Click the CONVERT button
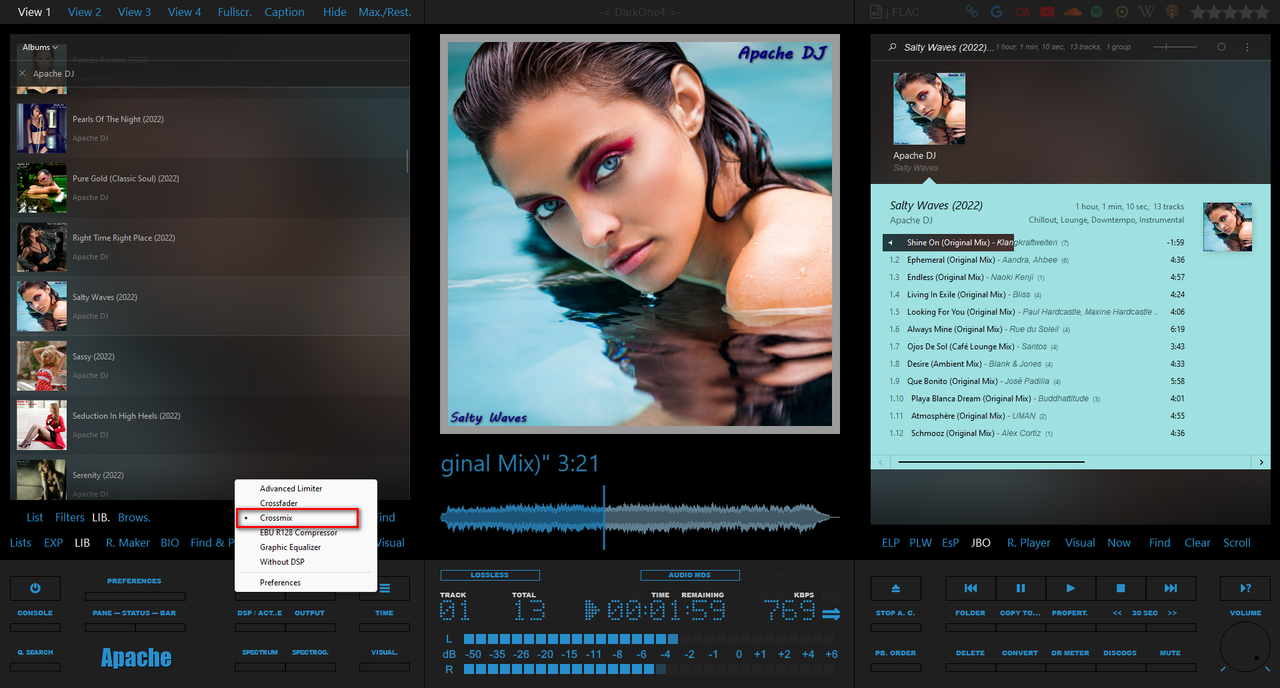Viewport: 1280px width, 688px height. pyautogui.click(x=1019, y=653)
